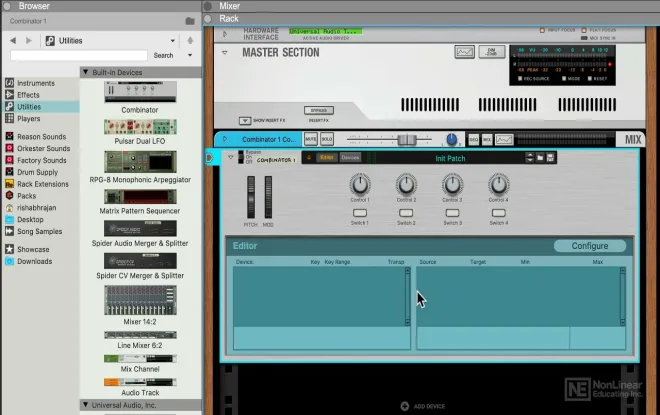Switch Combinator to Devices view
Screen dimensions: 660x415
pos(350,157)
